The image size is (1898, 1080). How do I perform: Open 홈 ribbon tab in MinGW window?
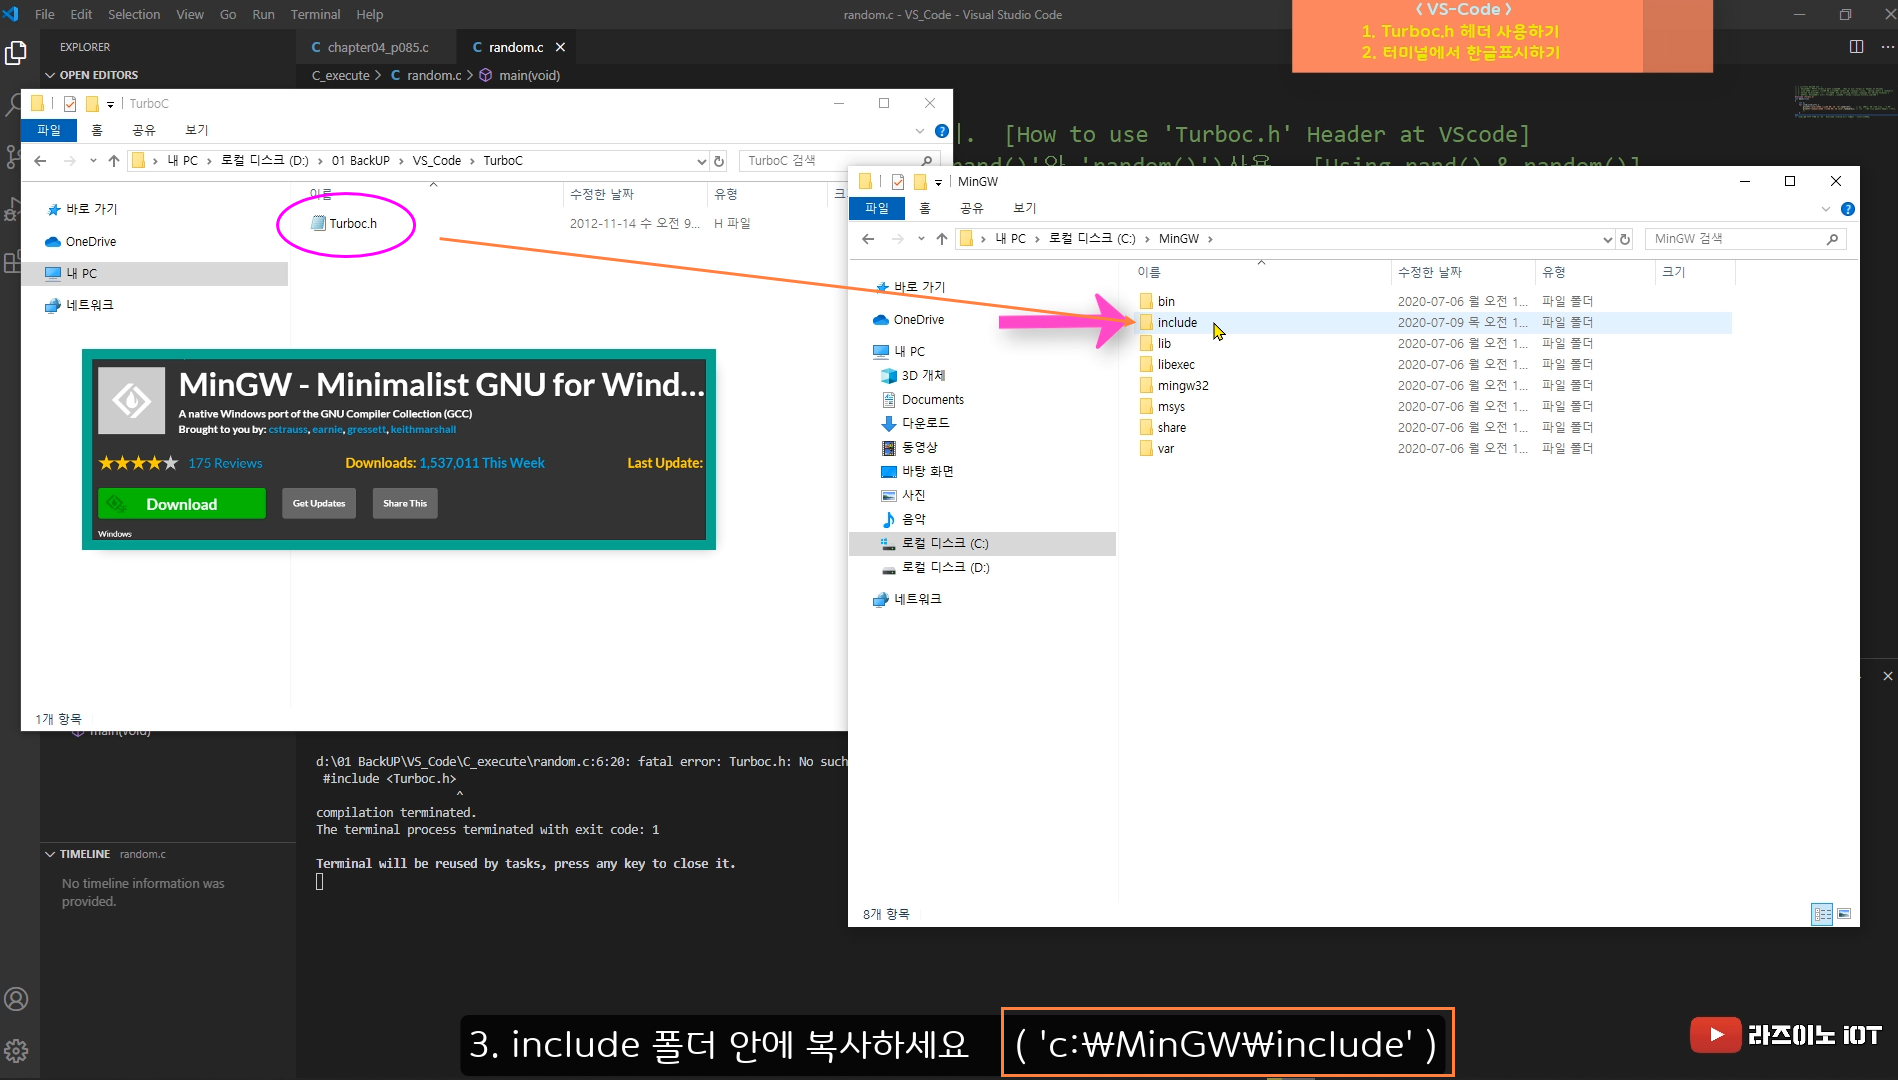(925, 208)
